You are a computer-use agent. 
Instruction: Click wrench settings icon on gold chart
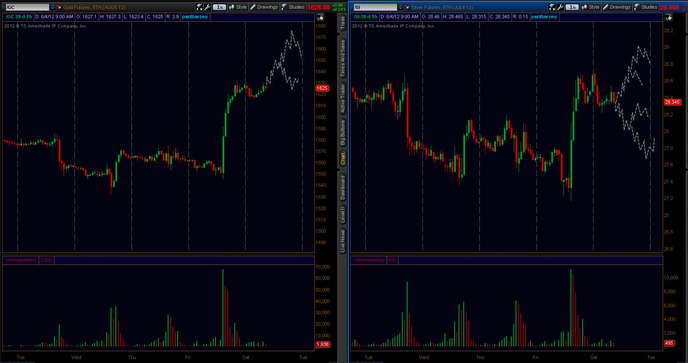pos(207,7)
